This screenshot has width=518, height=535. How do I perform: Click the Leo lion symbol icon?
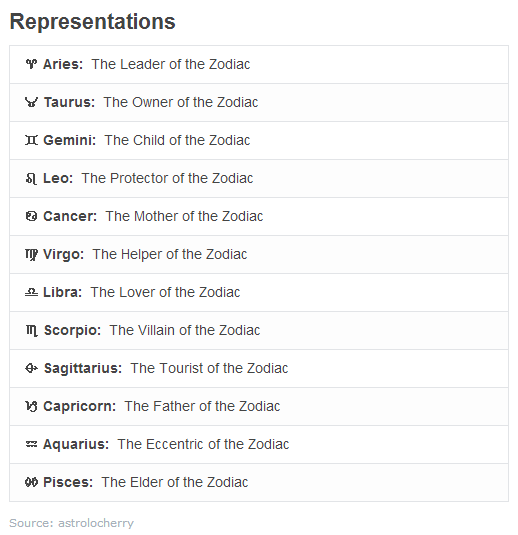point(31,178)
